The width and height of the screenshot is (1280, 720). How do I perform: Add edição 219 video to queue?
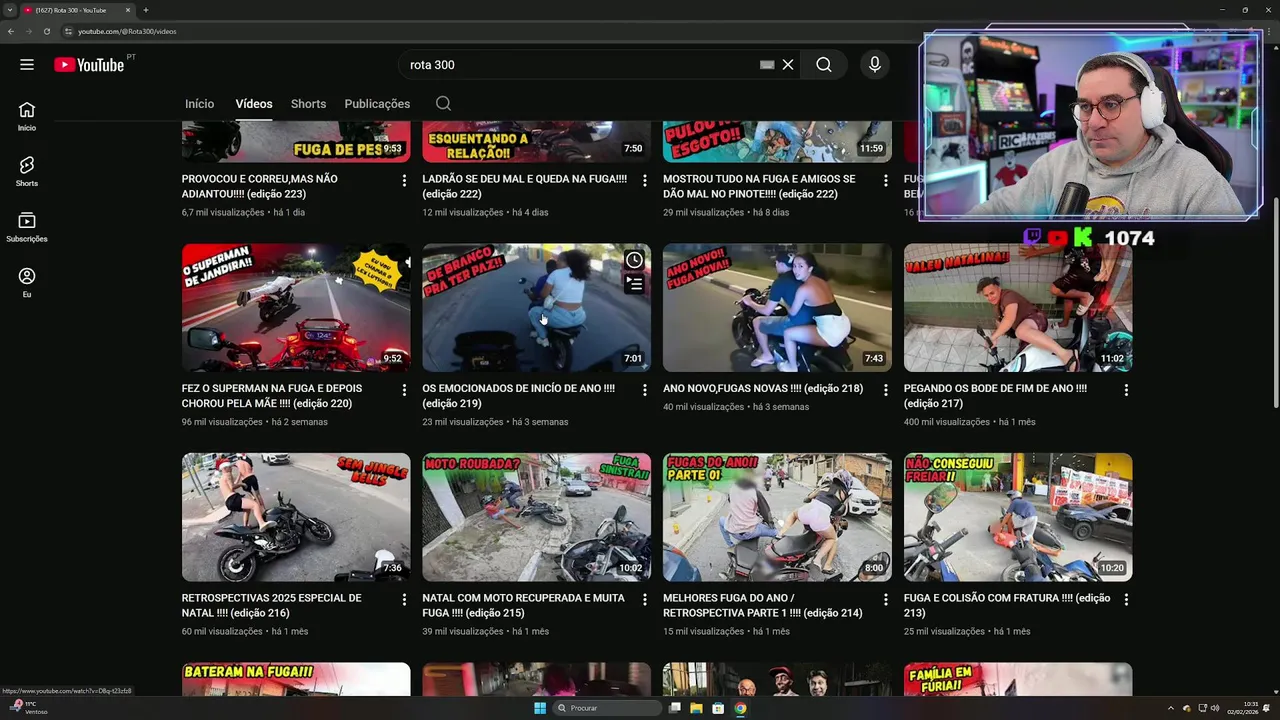[634, 284]
